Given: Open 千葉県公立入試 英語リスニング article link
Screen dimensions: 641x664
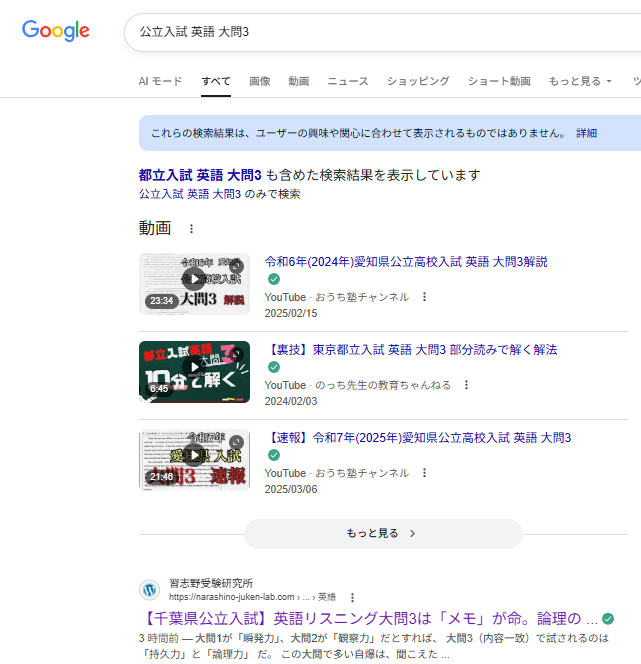Looking at the screenshot, I should pos(368,618).
